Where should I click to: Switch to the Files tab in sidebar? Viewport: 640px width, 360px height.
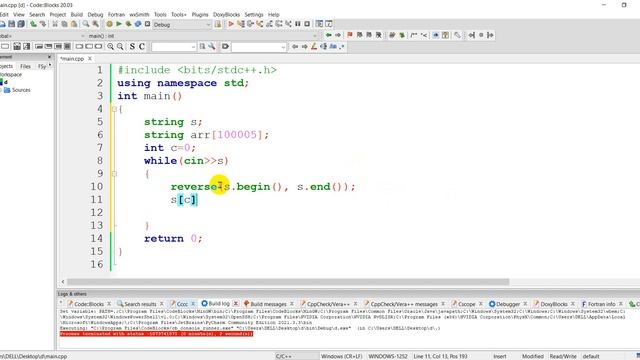pos(25,66)
